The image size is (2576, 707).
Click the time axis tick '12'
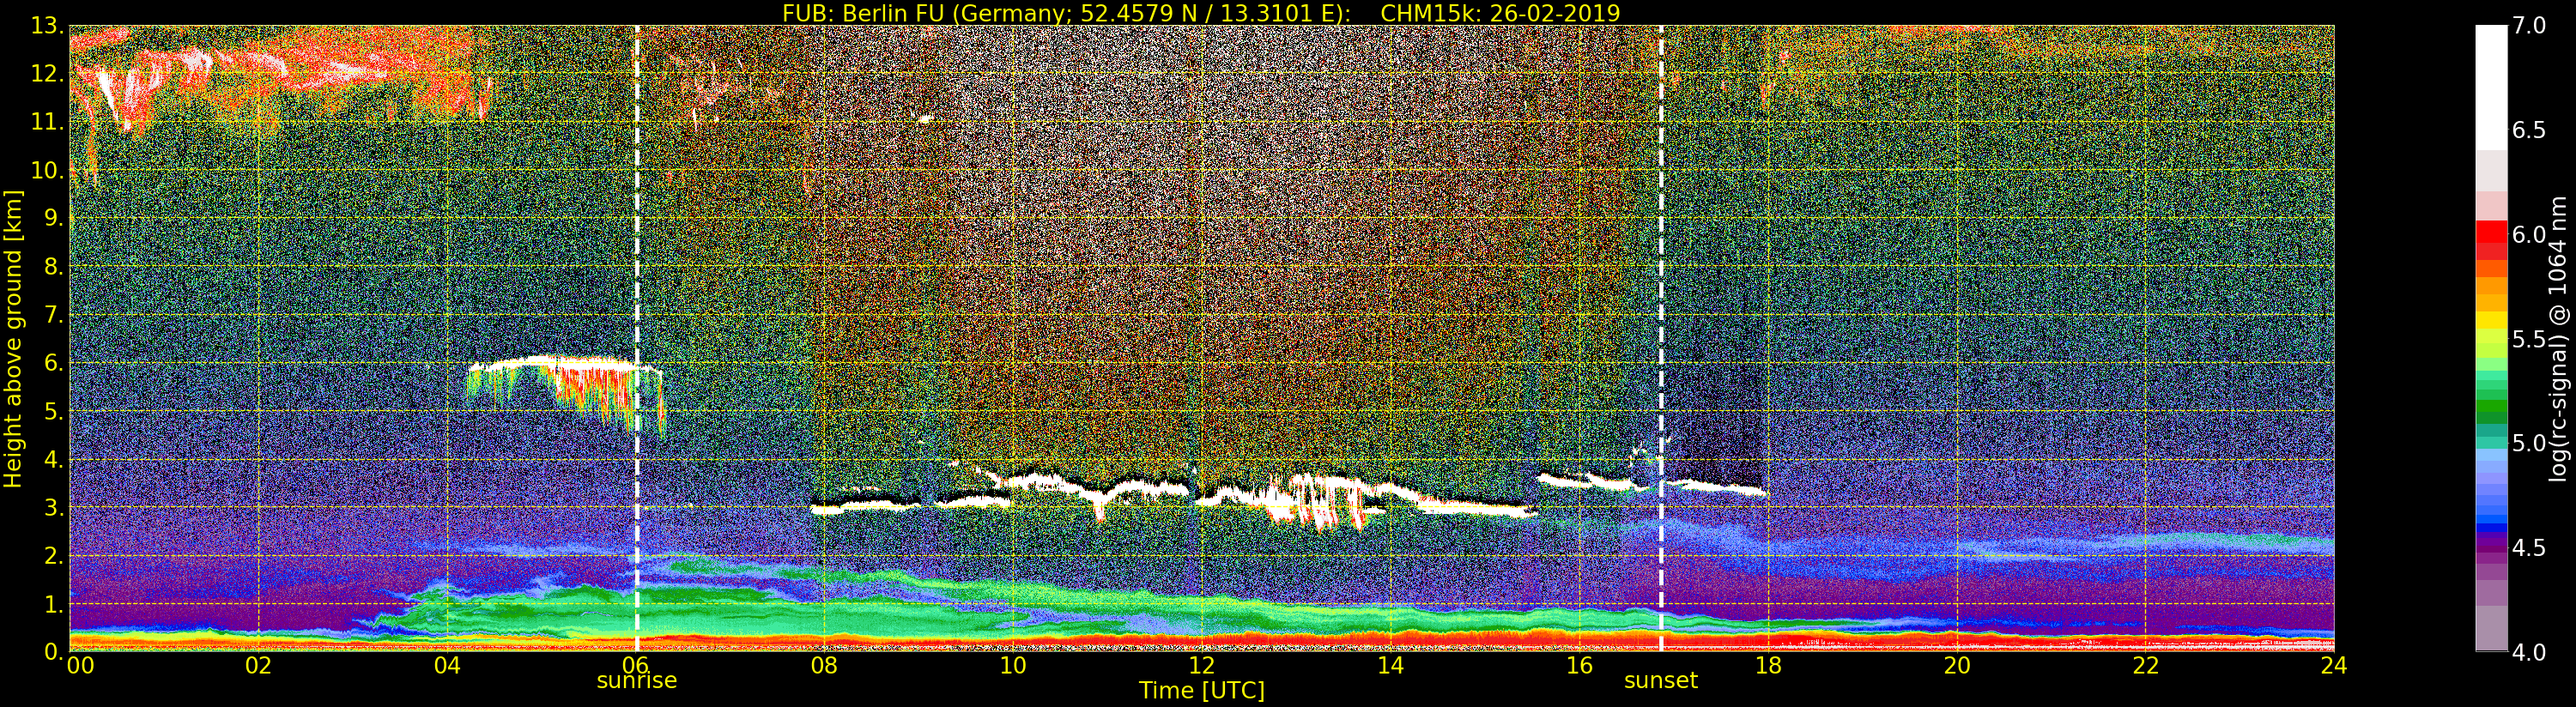tap(1202, 665)
